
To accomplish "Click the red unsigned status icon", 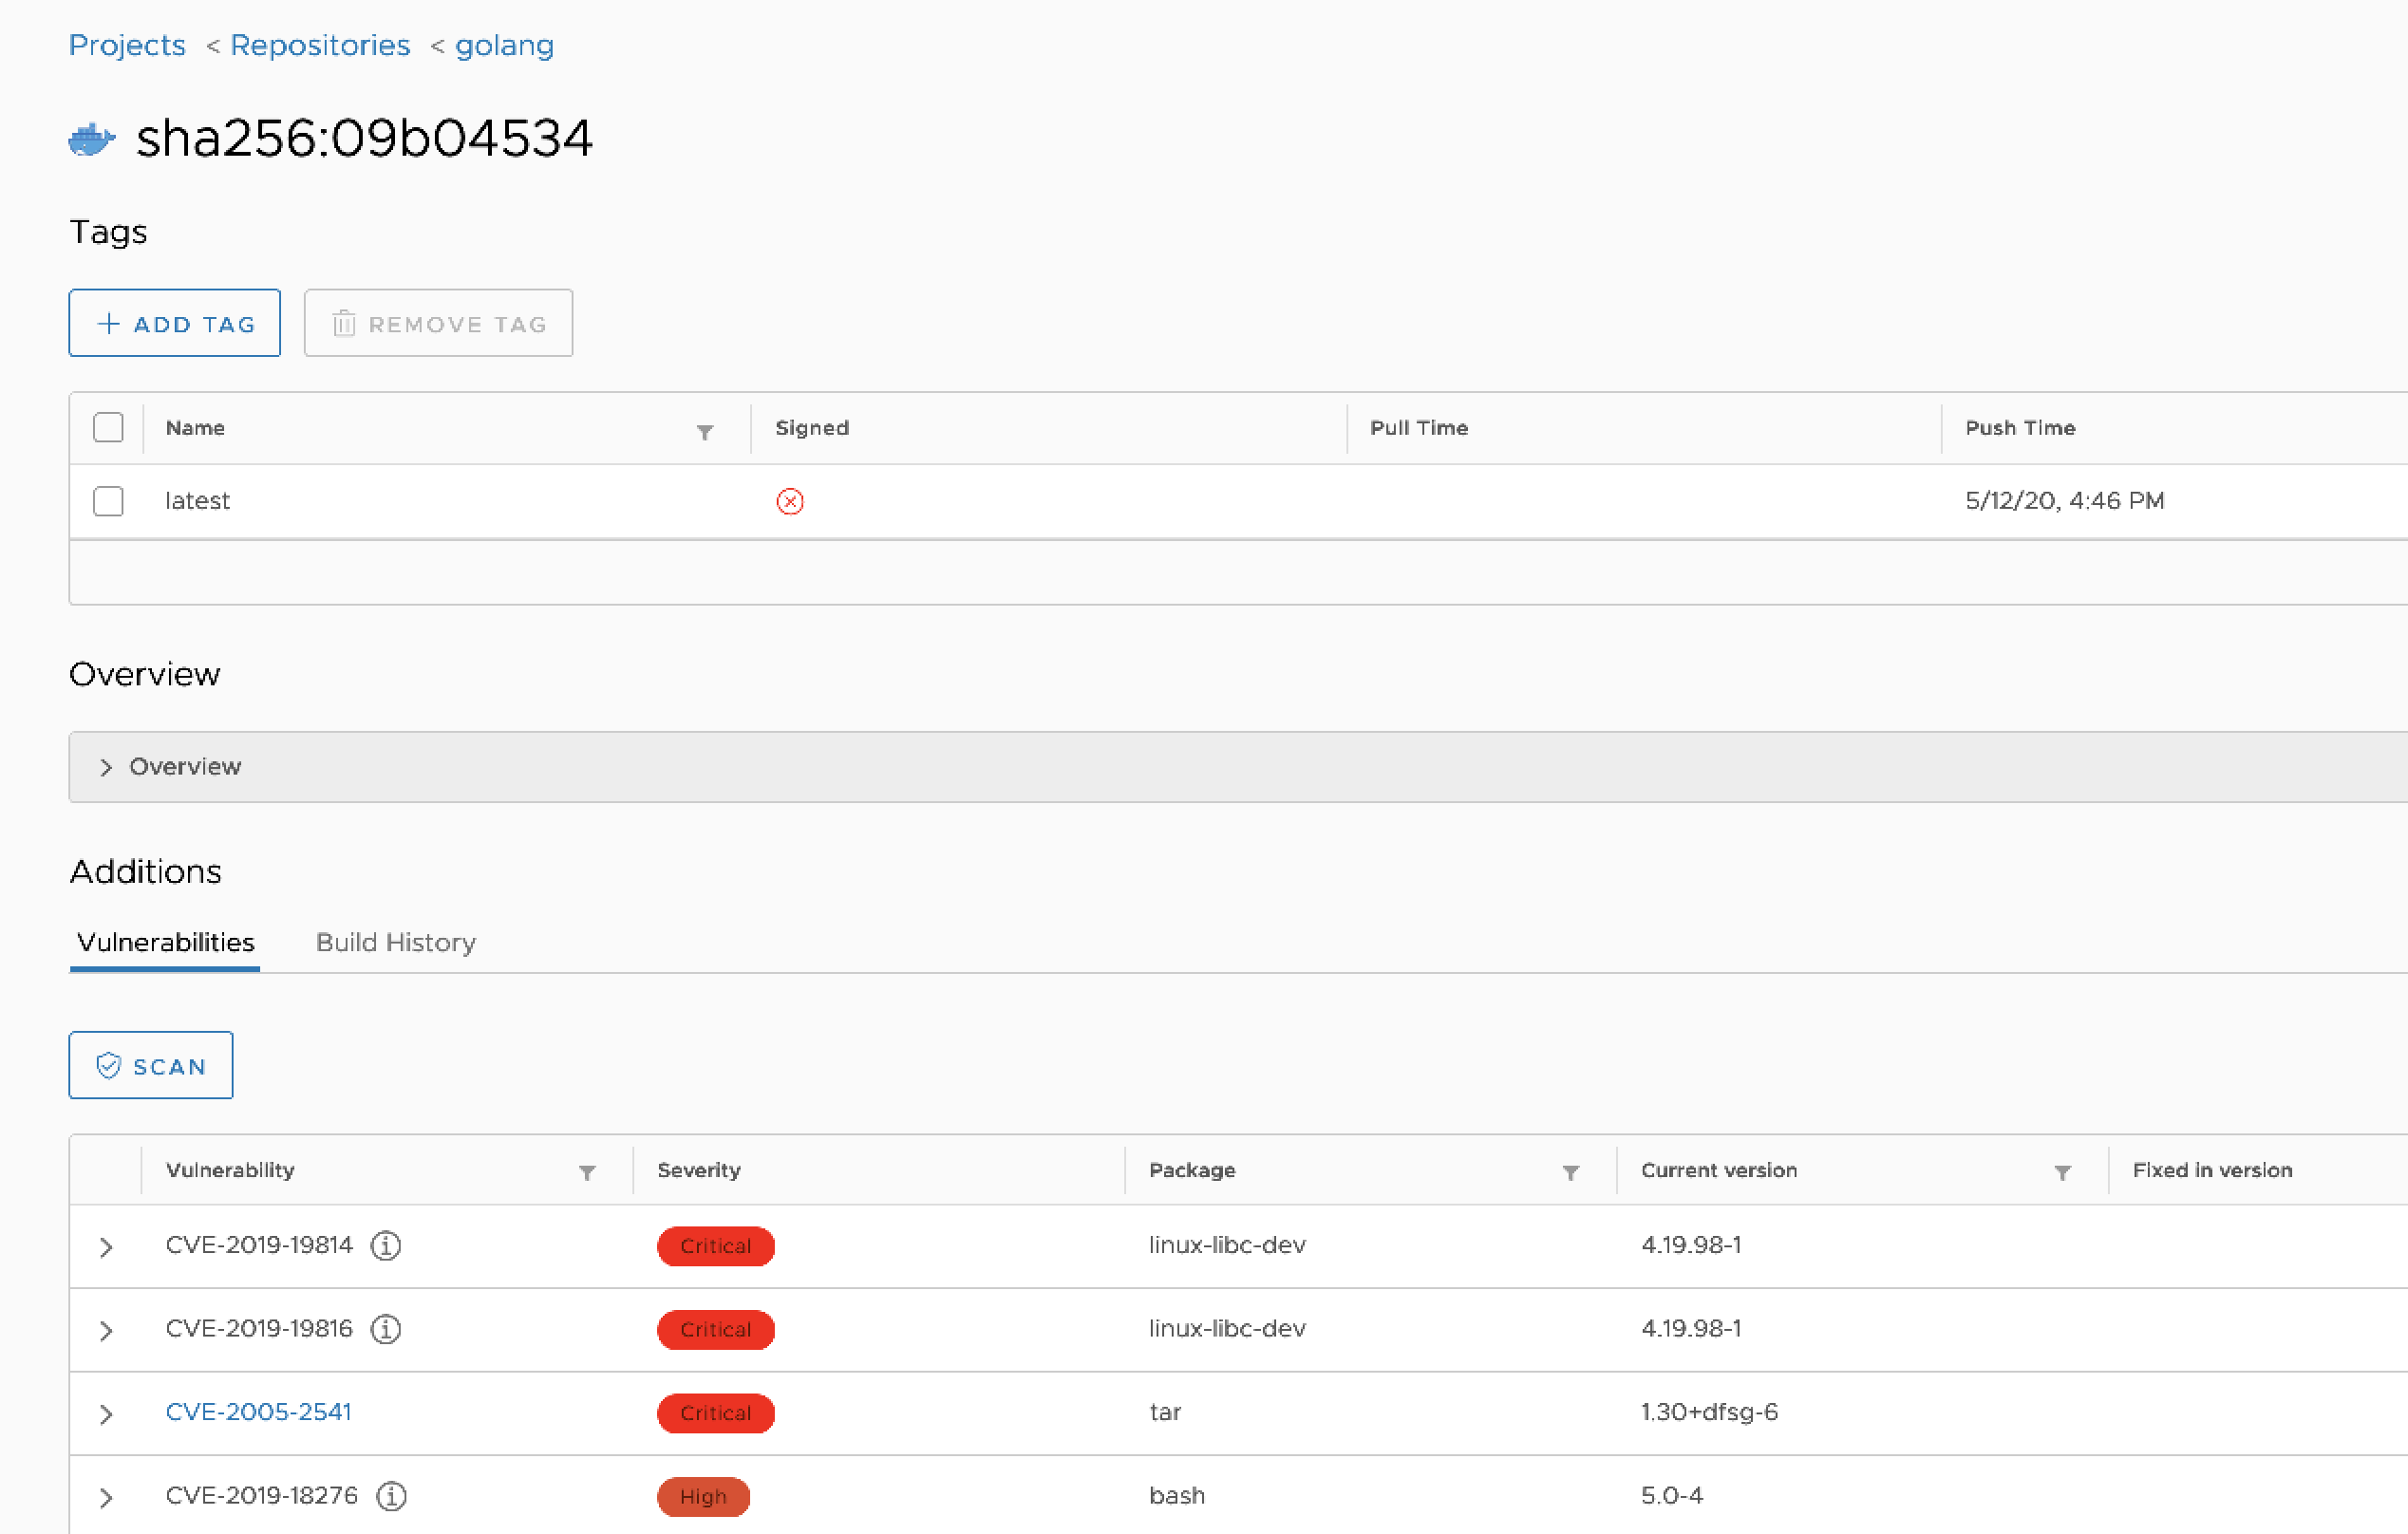I will tap(789, 501).
